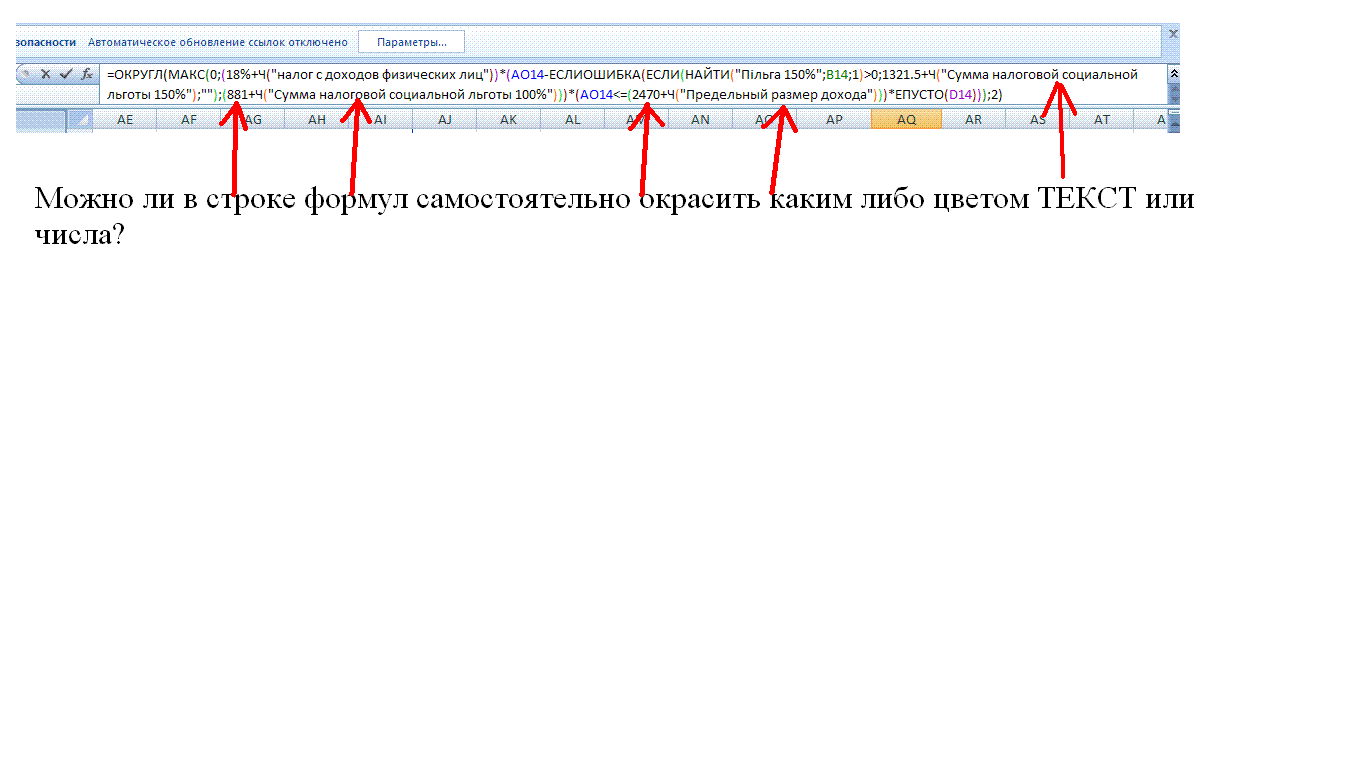Click ЕСЛИОШИБКА function name in formula
Image resolution: width=1360 pixels, height=768 pixels.
tap(596, 74)
